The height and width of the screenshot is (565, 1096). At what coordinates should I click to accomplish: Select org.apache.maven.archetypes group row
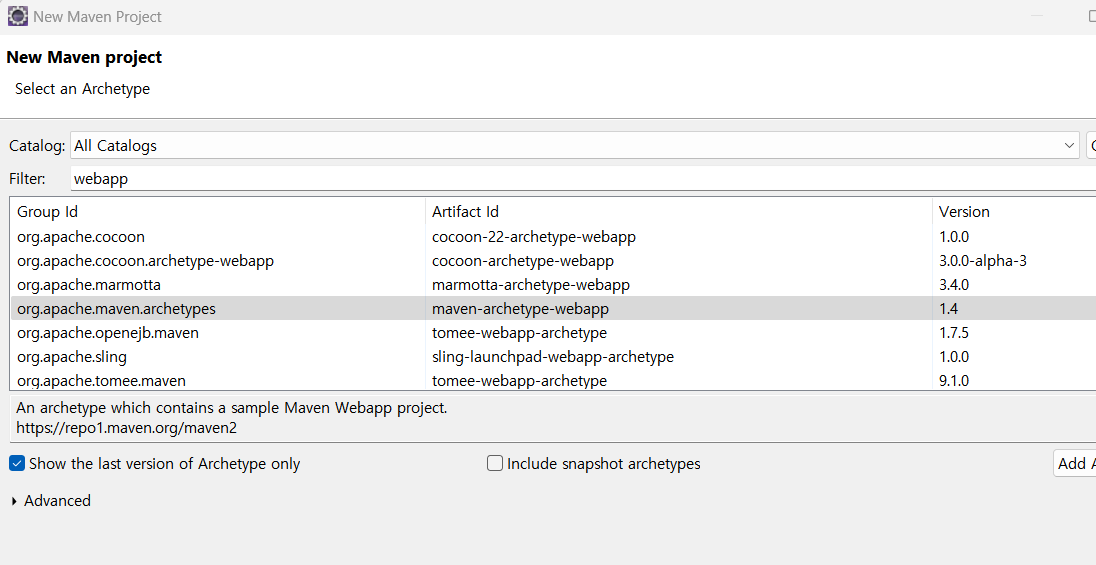tap(117, 308)
